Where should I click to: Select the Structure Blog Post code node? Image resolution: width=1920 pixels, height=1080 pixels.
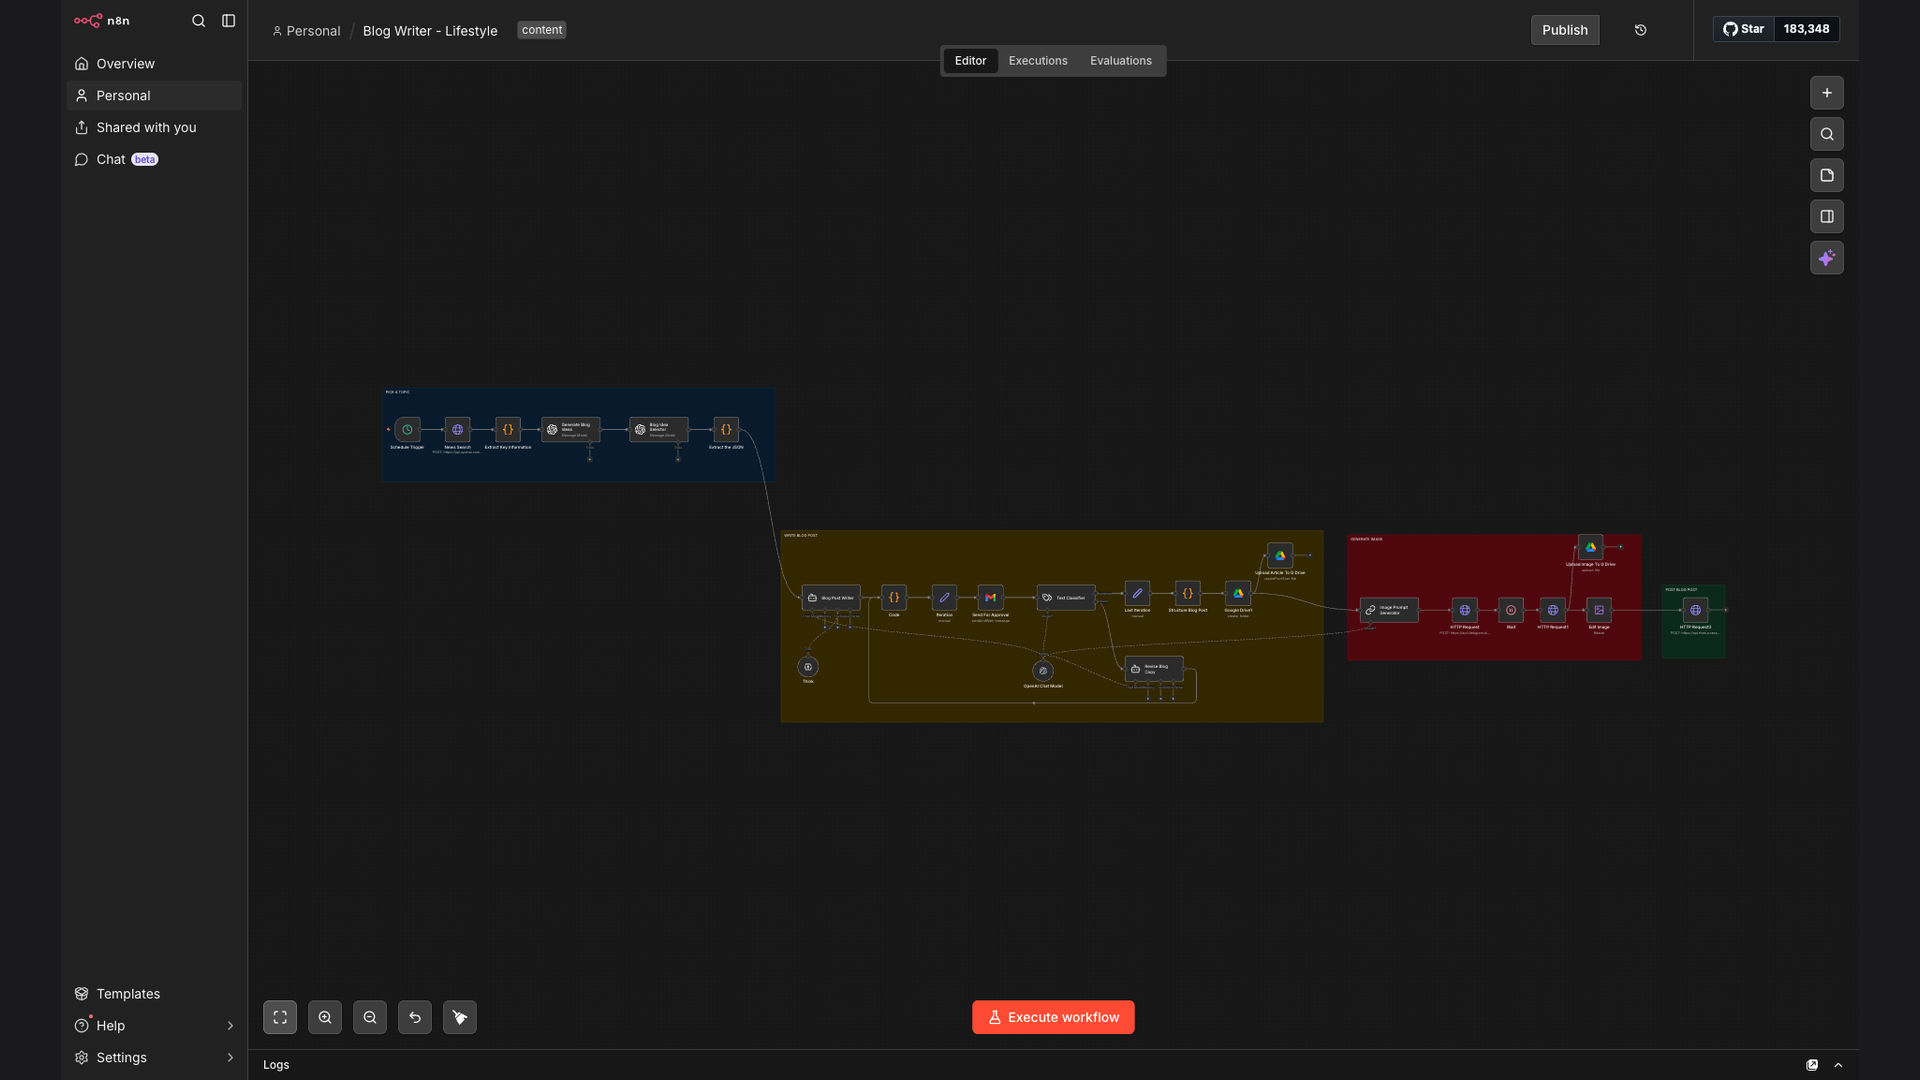pyautogui.click(x=1188, y=594)
